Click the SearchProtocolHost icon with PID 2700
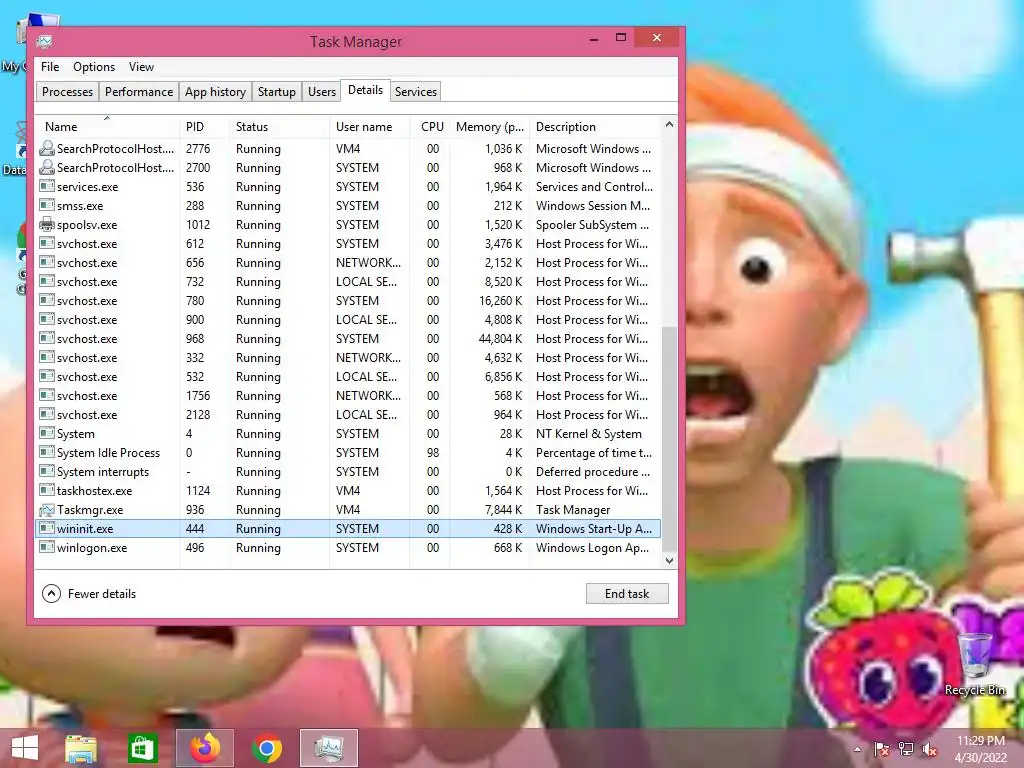Screen dimensions: 1024x768 [47, 167]
